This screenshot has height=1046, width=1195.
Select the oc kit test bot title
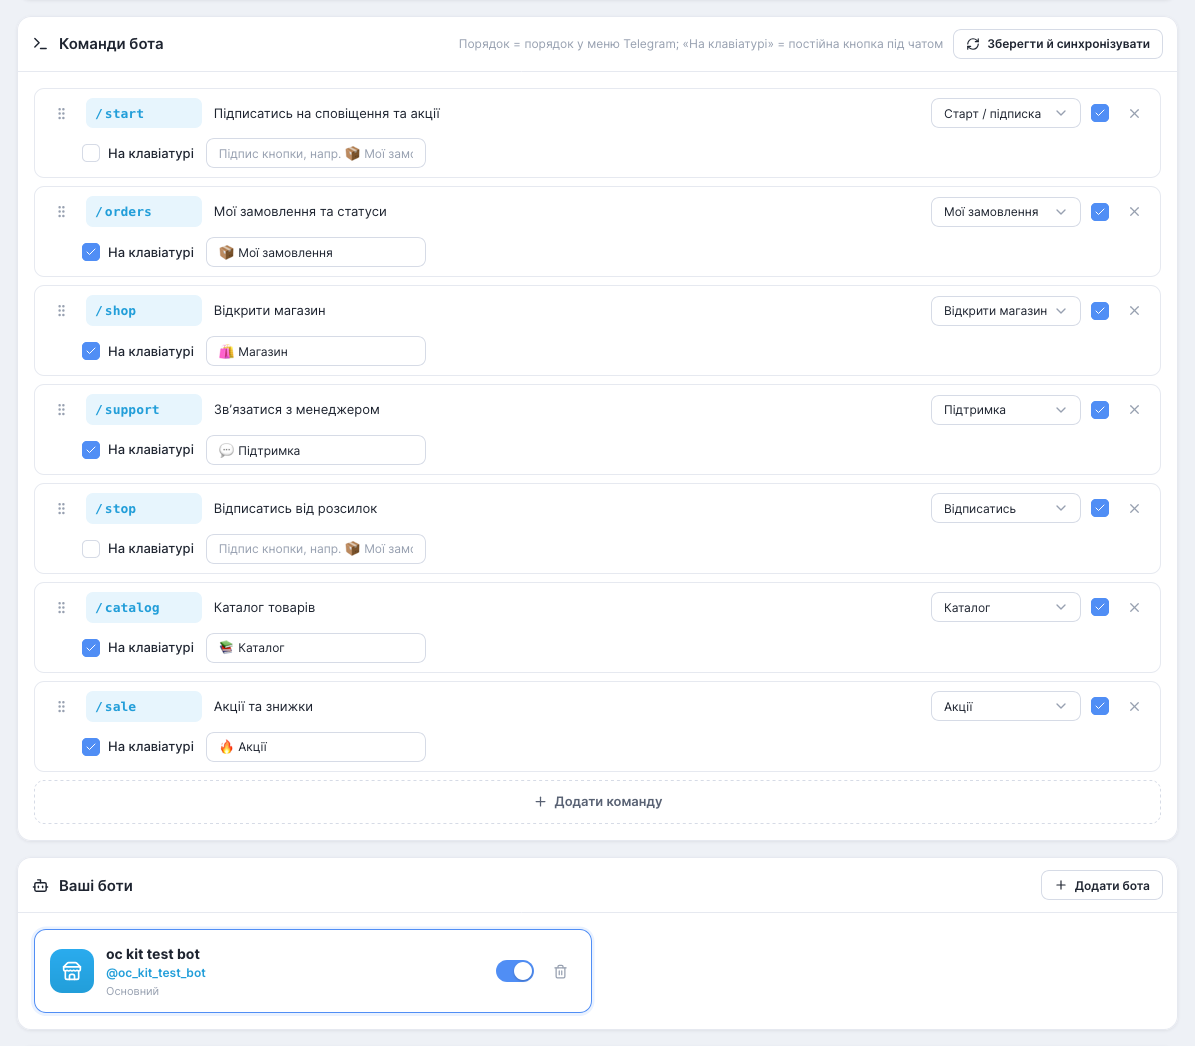152,954
